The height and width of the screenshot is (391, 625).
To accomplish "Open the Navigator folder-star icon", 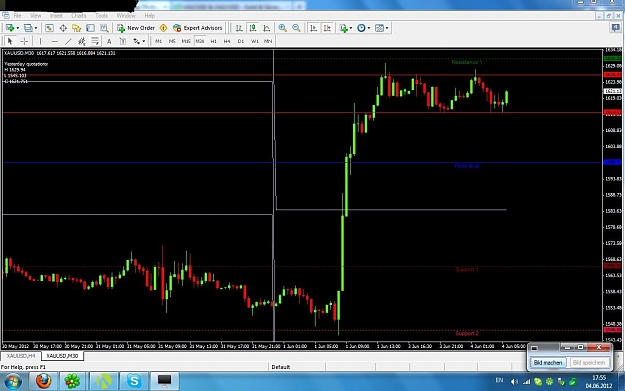I will [x=77, y=28].
